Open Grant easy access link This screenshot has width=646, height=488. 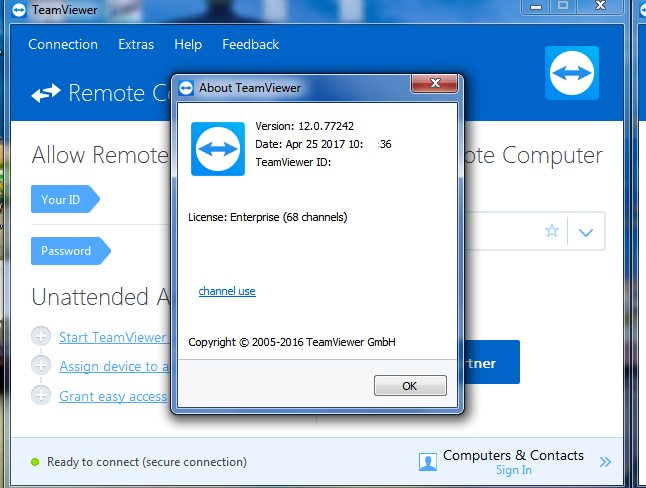click(x=113, y=396)
